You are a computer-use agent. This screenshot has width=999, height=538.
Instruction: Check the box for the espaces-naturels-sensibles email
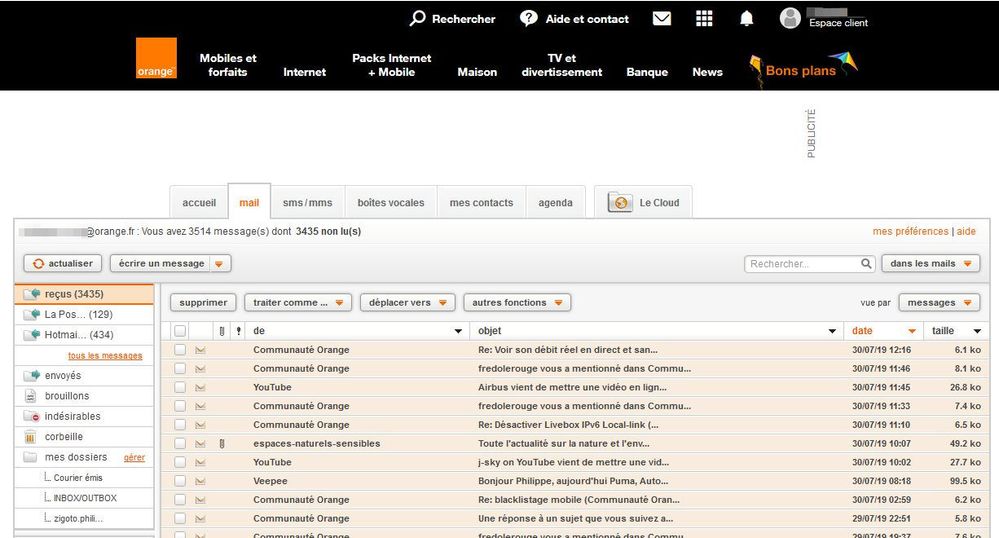click(180, 443)
